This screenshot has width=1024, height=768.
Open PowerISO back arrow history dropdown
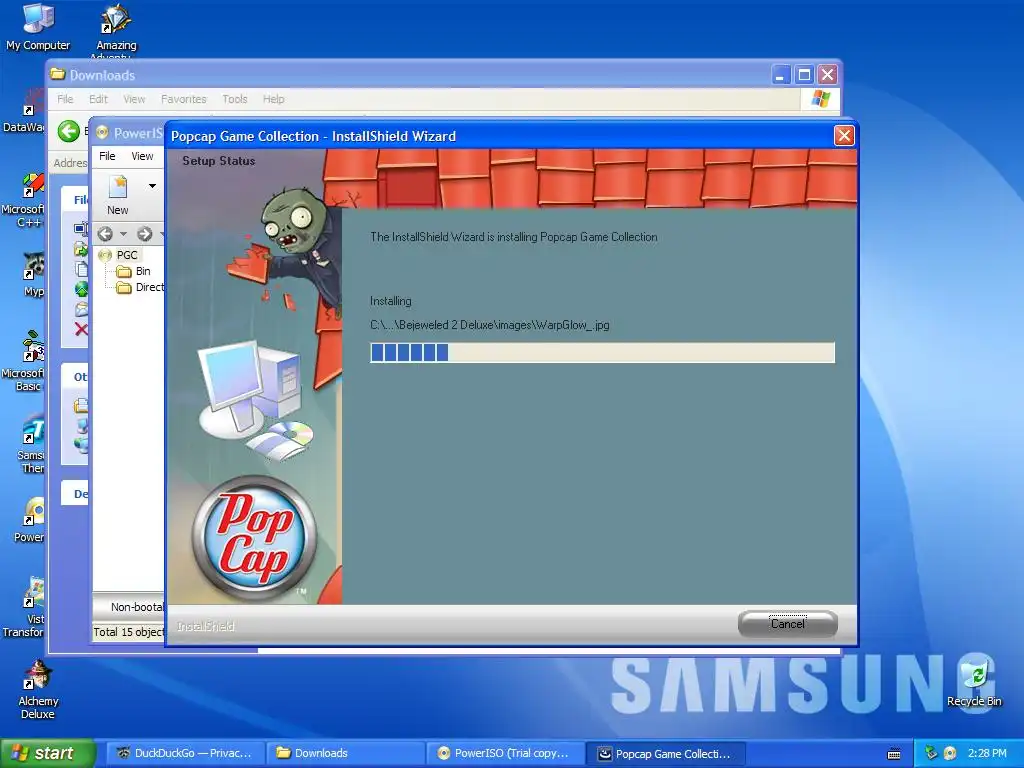click(123, 234)
